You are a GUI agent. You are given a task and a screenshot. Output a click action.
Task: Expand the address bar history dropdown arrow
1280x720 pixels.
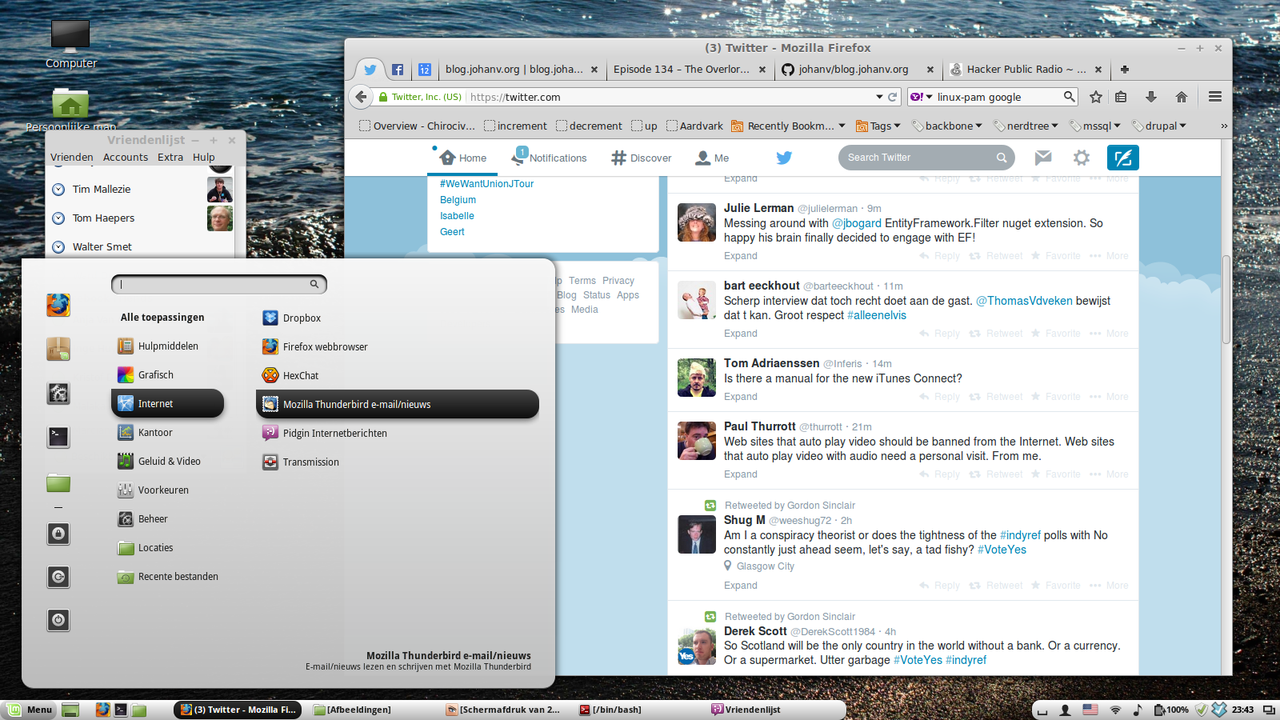click(878, 97)
